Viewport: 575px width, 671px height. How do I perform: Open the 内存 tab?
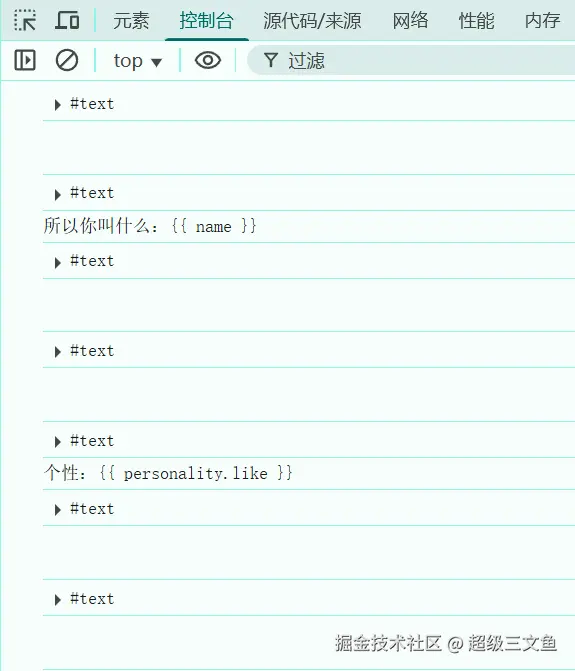coord(542,20)
